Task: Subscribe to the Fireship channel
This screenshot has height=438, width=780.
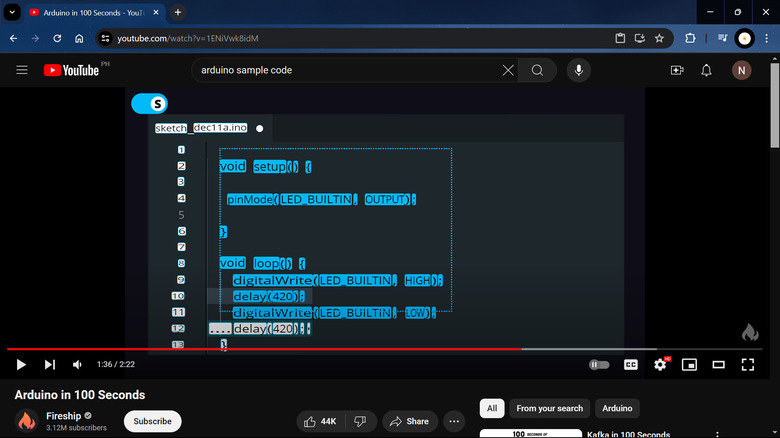Action: 152,421
